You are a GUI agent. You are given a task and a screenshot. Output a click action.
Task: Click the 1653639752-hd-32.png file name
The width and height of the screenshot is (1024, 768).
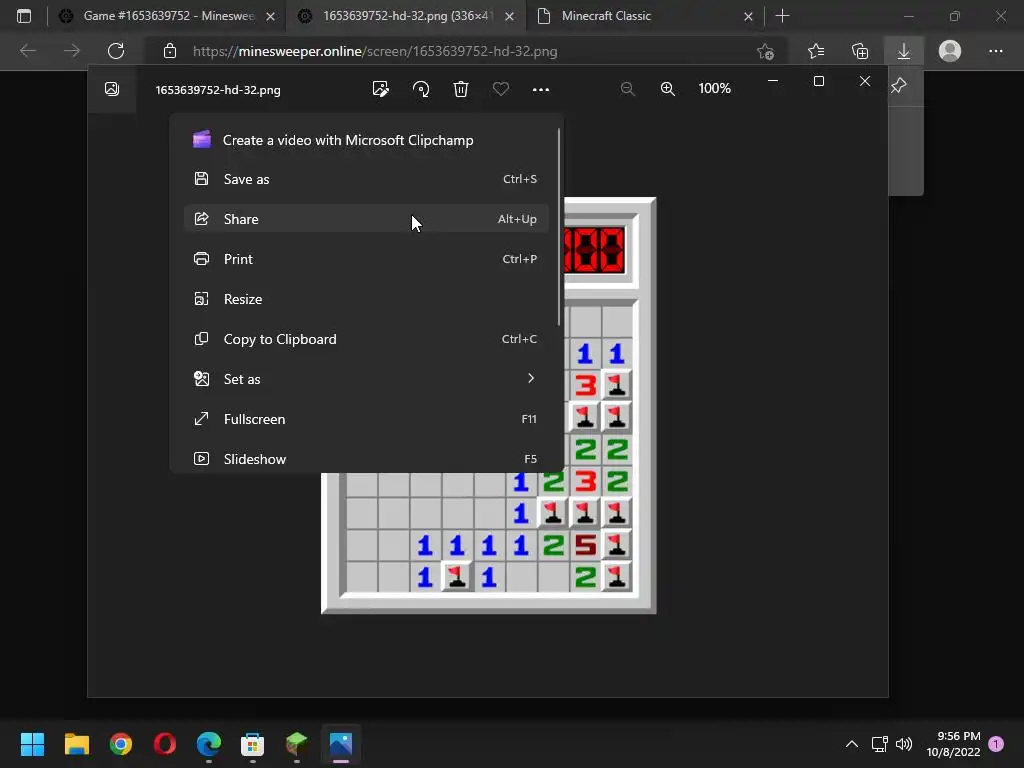[218, 89]
